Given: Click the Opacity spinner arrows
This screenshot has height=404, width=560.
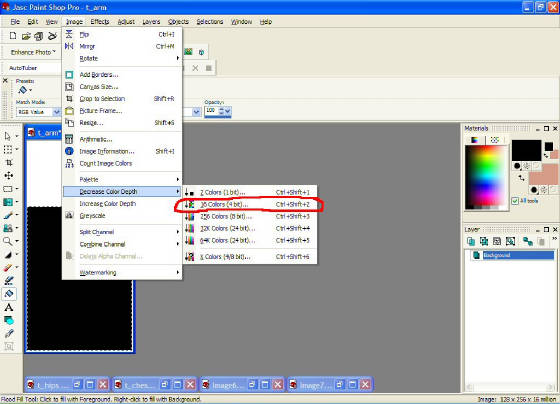Looking at the screenshot, I should [221, 112].
